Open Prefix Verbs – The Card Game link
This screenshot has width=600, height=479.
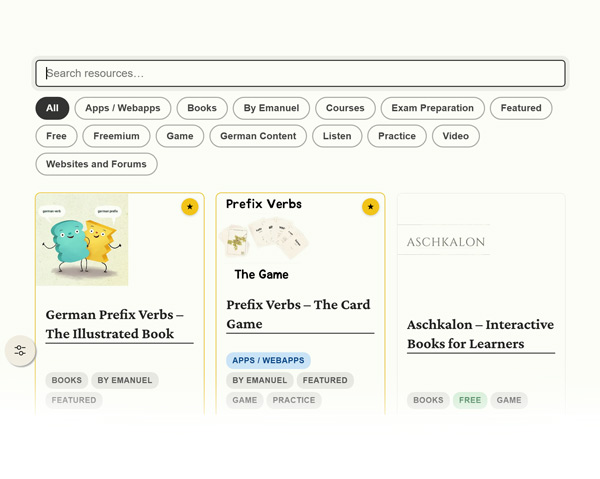coord(298,314)
